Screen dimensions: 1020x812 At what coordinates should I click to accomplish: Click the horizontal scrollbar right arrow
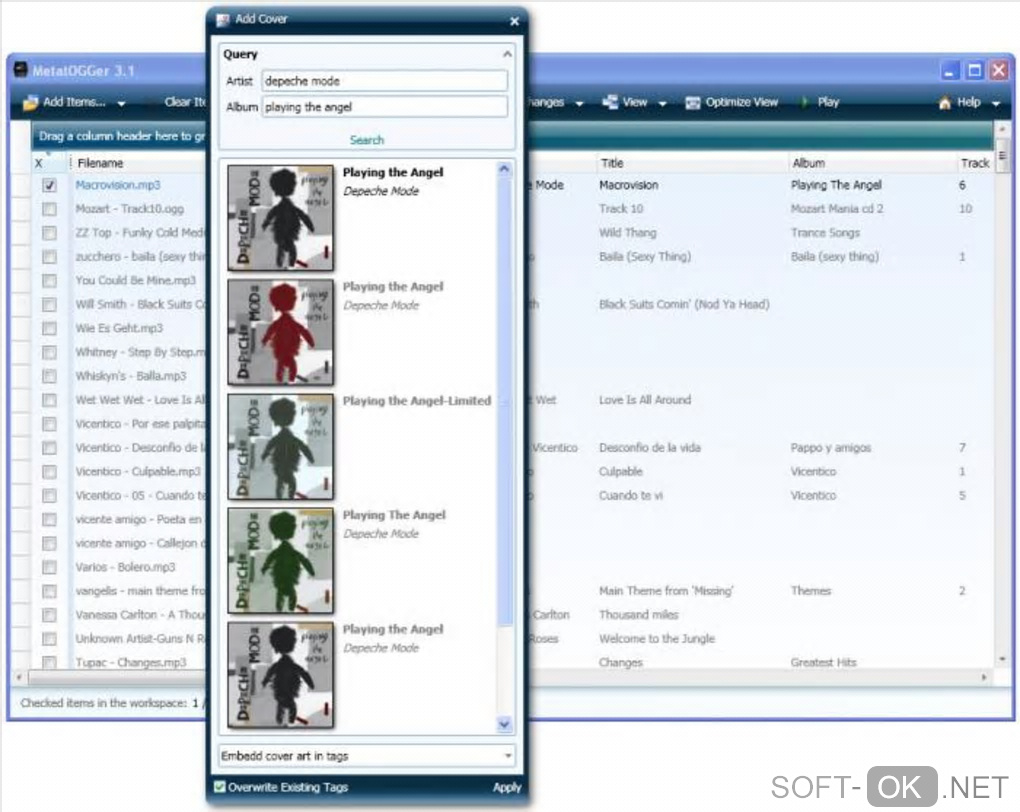984,677
